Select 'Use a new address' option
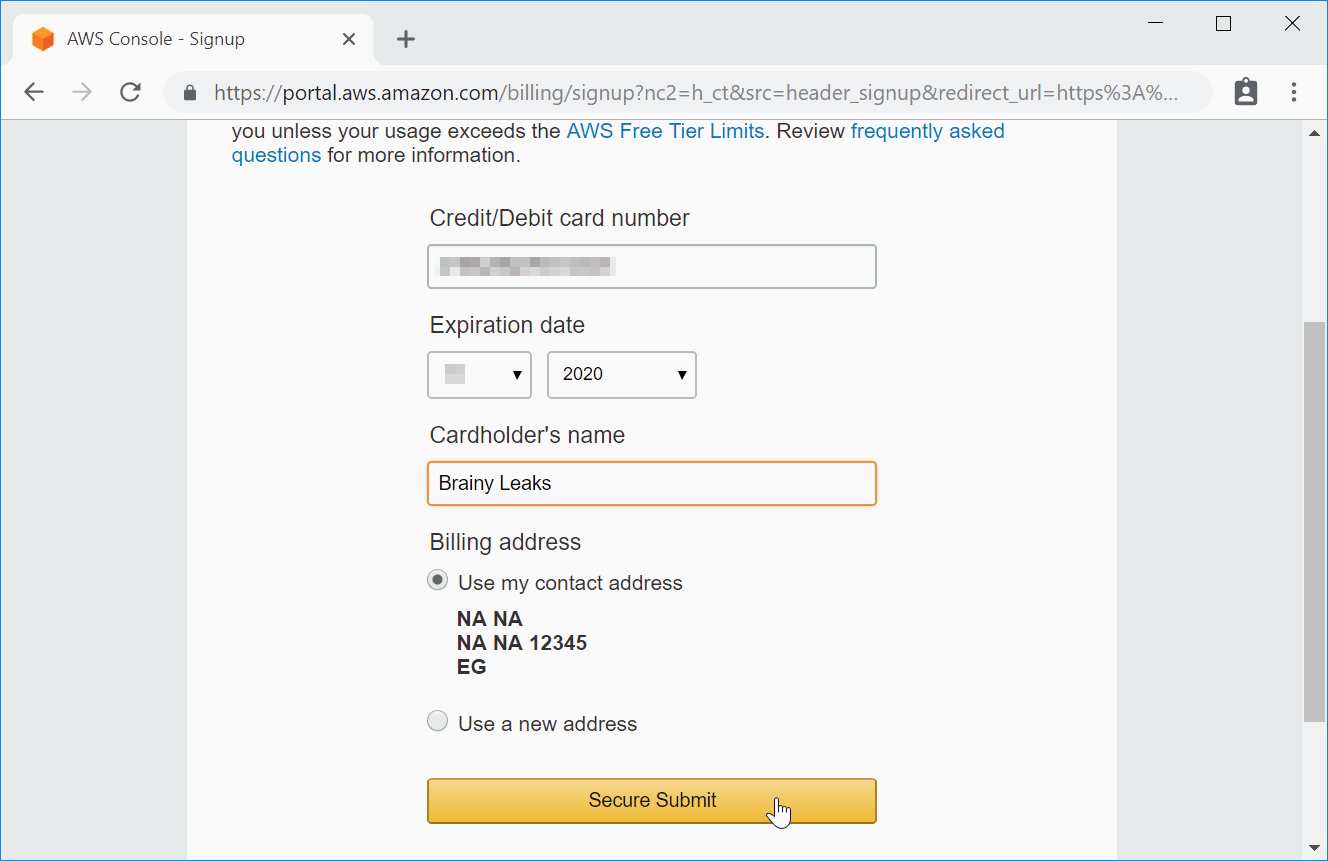 (x=438, y=721)
